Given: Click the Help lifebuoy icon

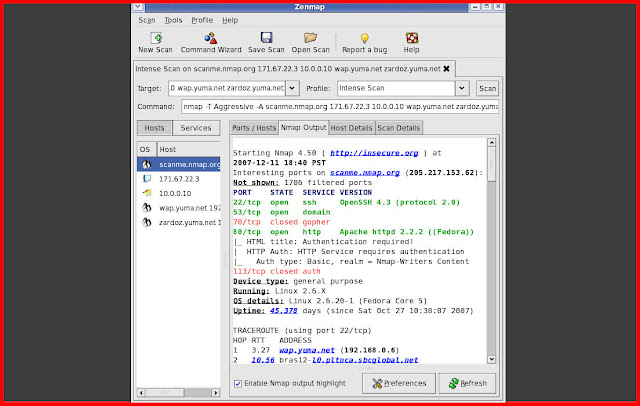Looking at the screenshot, I should coord(411,38).
